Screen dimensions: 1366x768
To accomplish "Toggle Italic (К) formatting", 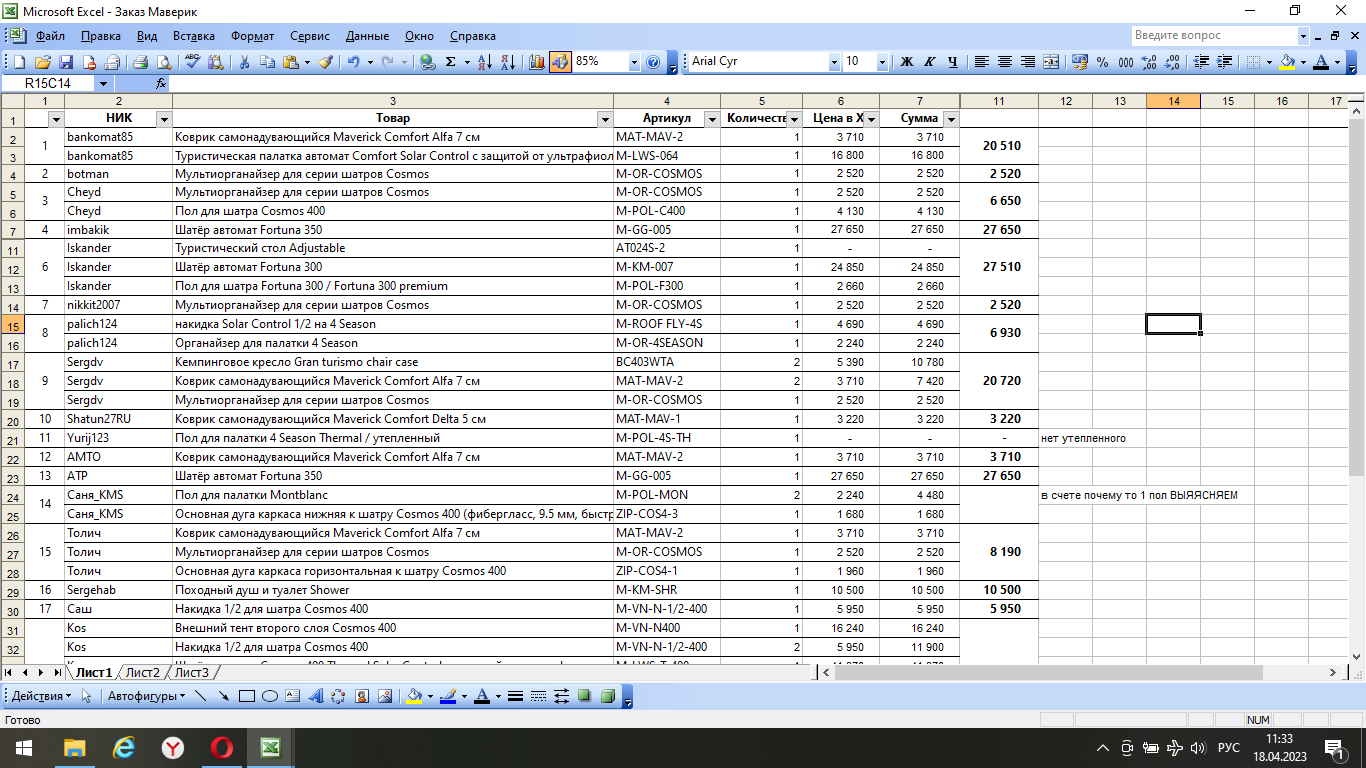I will coord(930,62).
